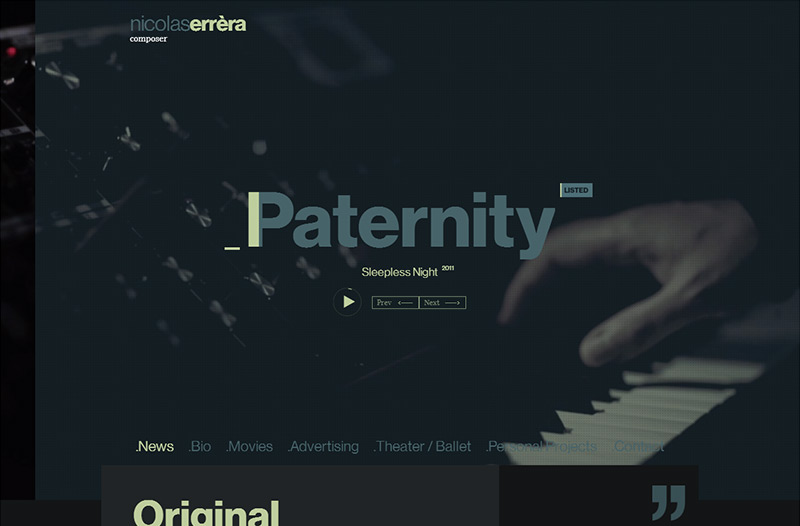
Task: Select the .Advertising menu item
Action: (x=323, y=446)
